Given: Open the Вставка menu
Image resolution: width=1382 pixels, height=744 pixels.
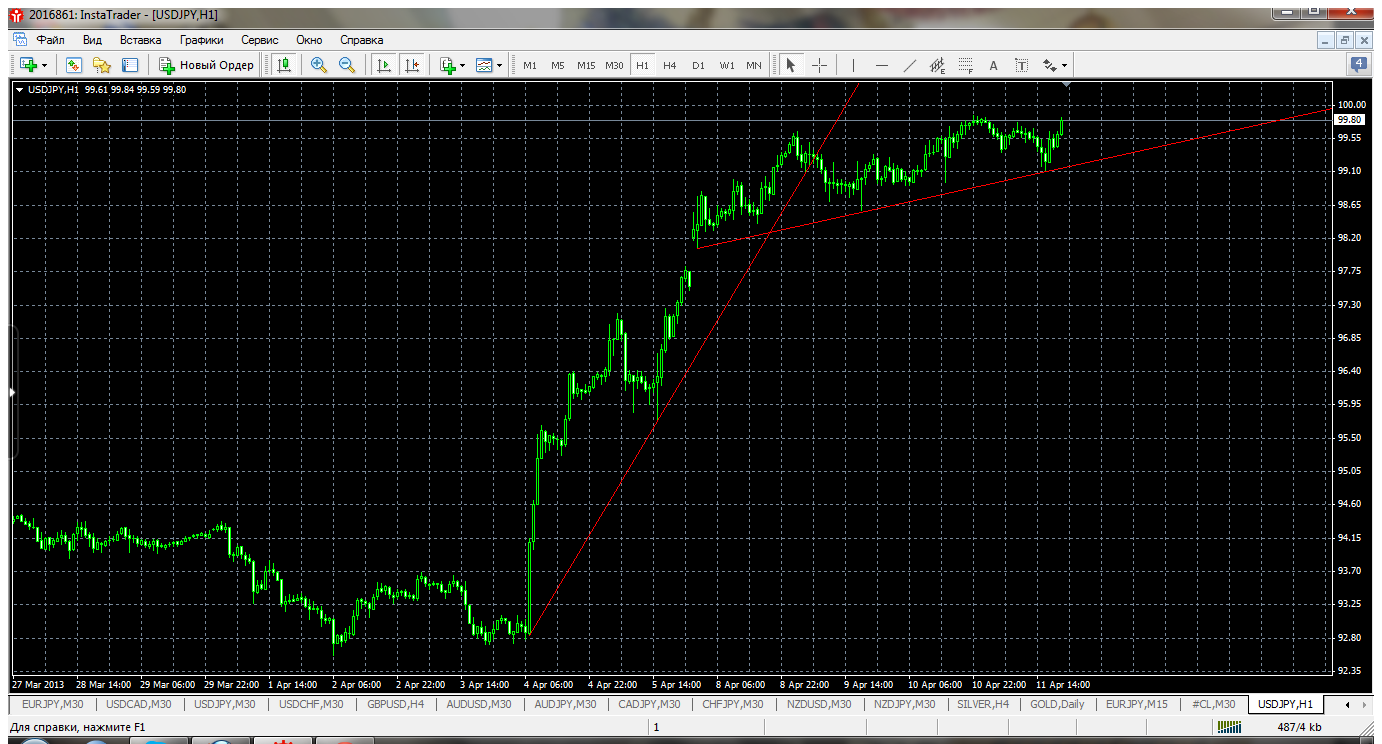Looking at the screenshot, I should coord(140,40).
